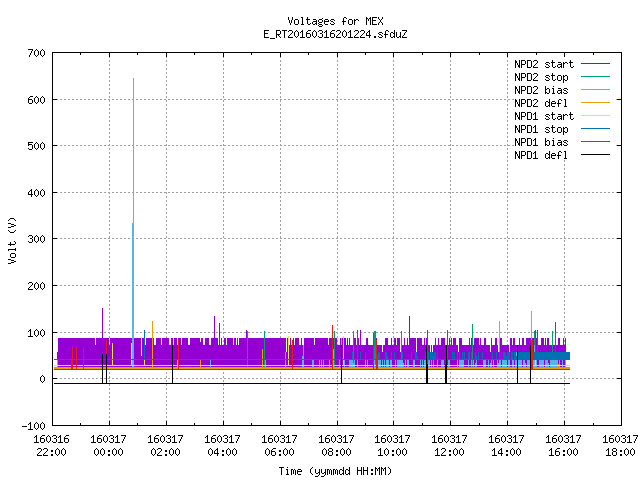The height and width of the screenshot is (480, 640).
Task: Click the NPD2 stop green legend line
Action: (595, 77)
